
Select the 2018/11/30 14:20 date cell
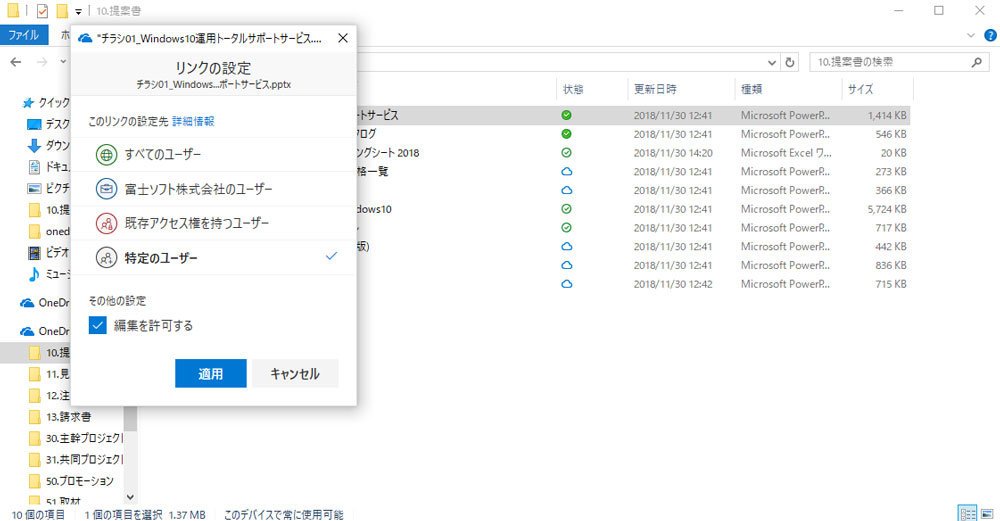pos(673,153)
